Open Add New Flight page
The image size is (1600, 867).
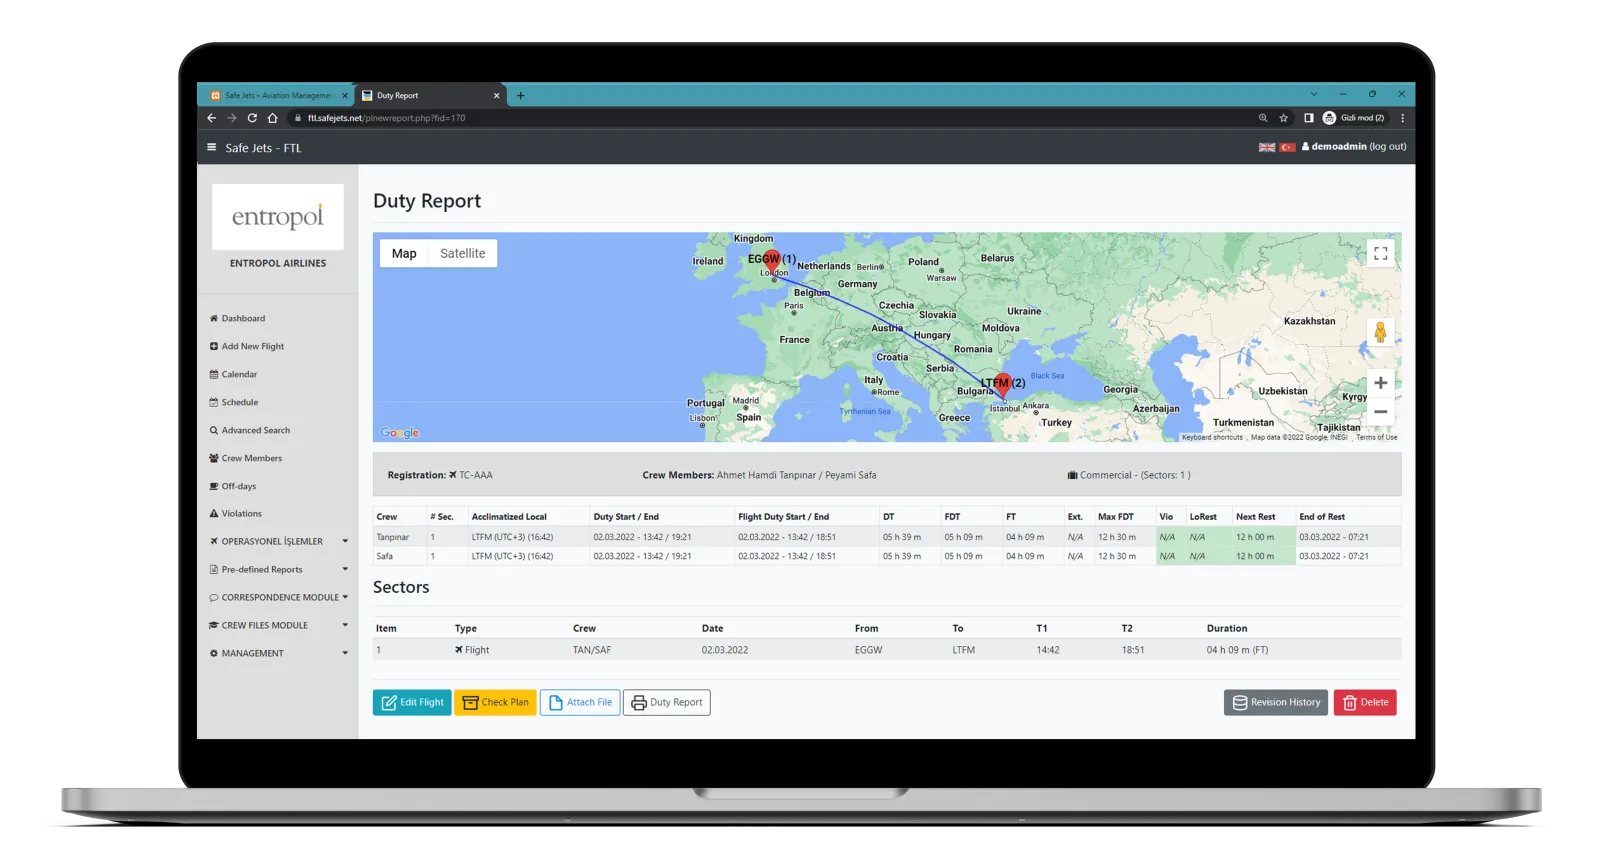coord(247,346)
